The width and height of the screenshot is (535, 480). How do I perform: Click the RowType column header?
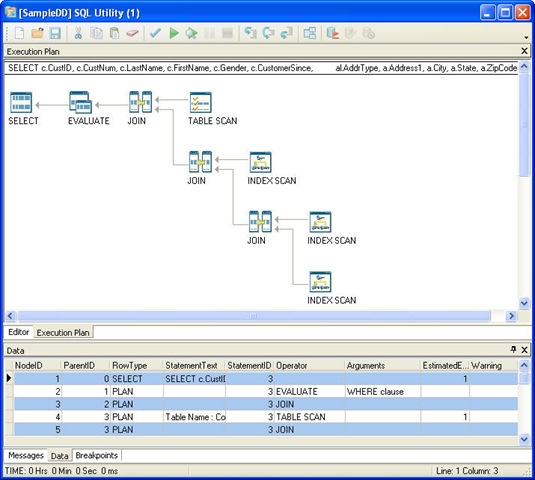point(136,365)
